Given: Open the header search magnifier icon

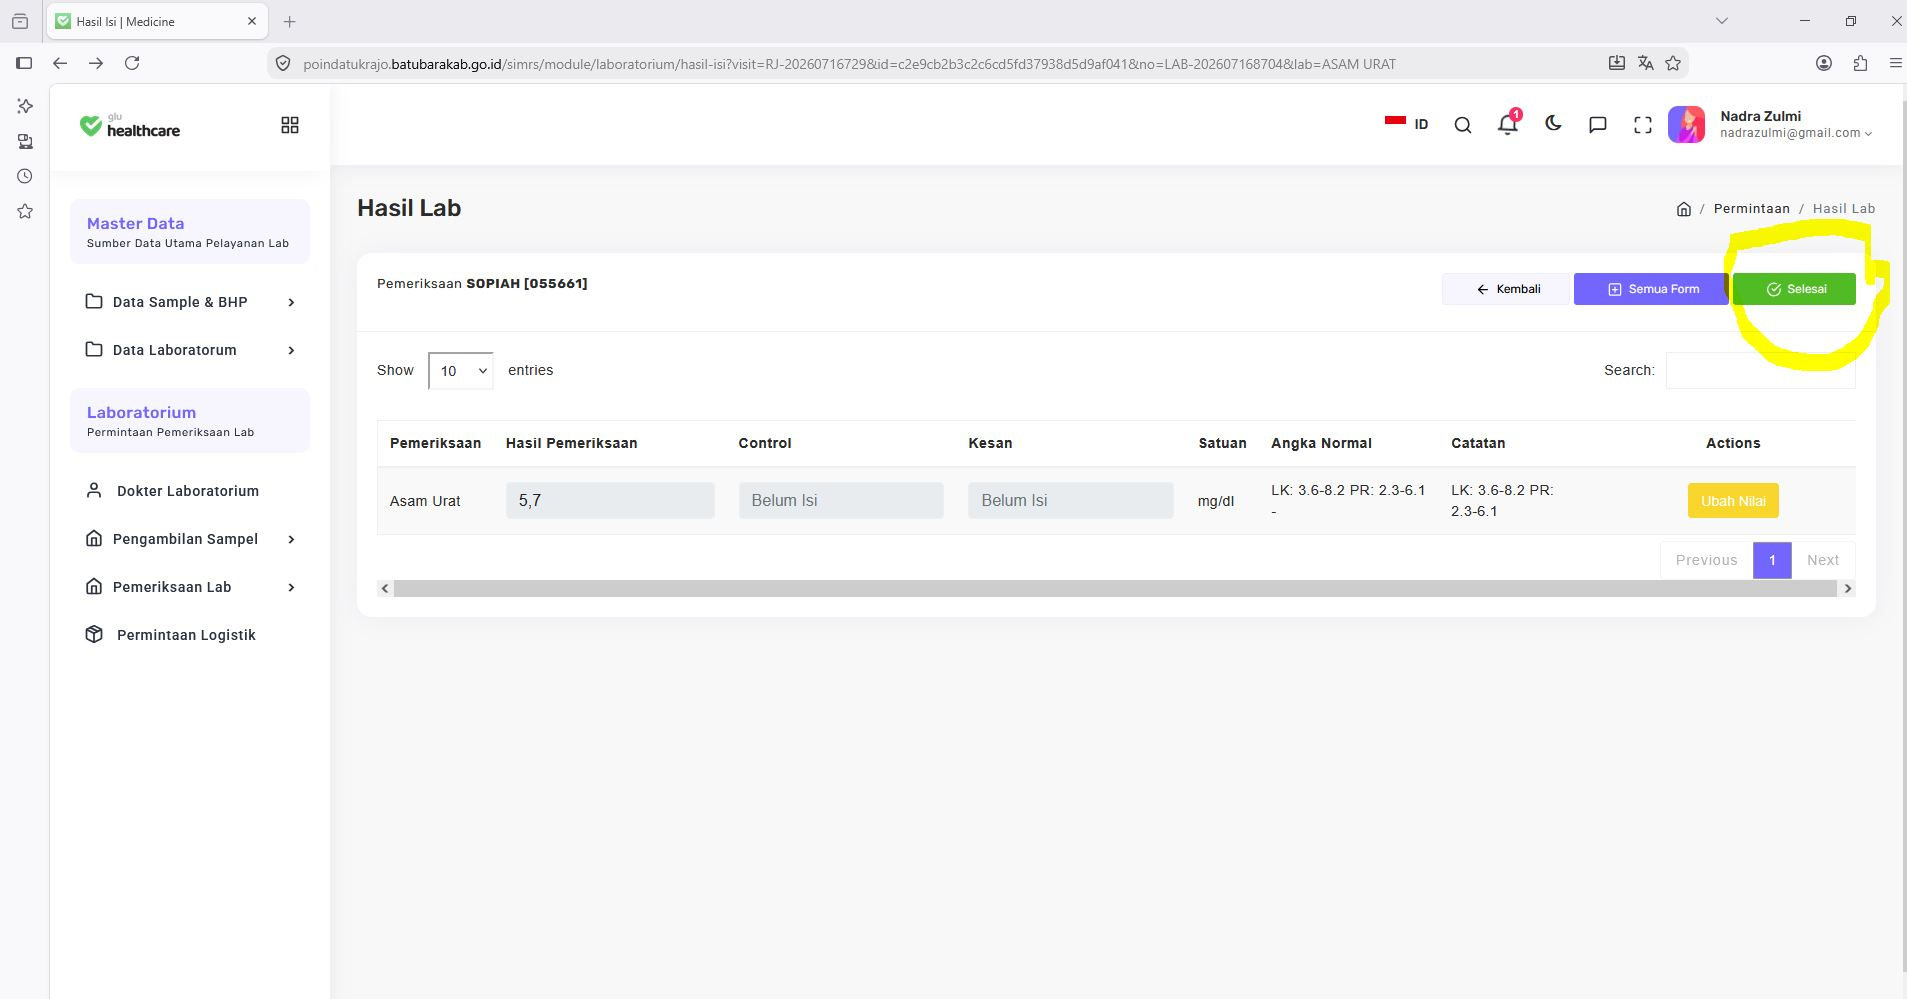Looking at the screenshot, I should click(1463, 125).
